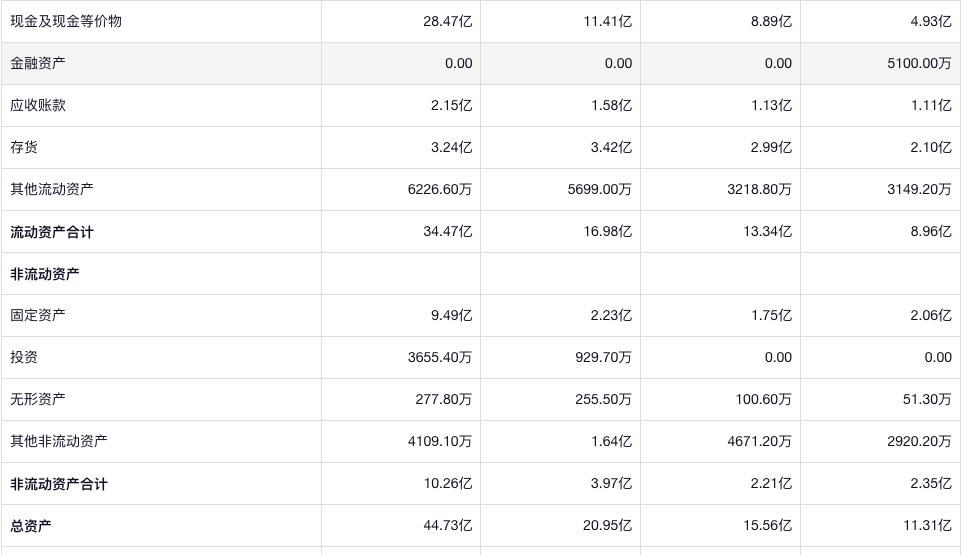Select the 非流动资产合计 bold row header
973x555 pixels.
pos(59,484)
